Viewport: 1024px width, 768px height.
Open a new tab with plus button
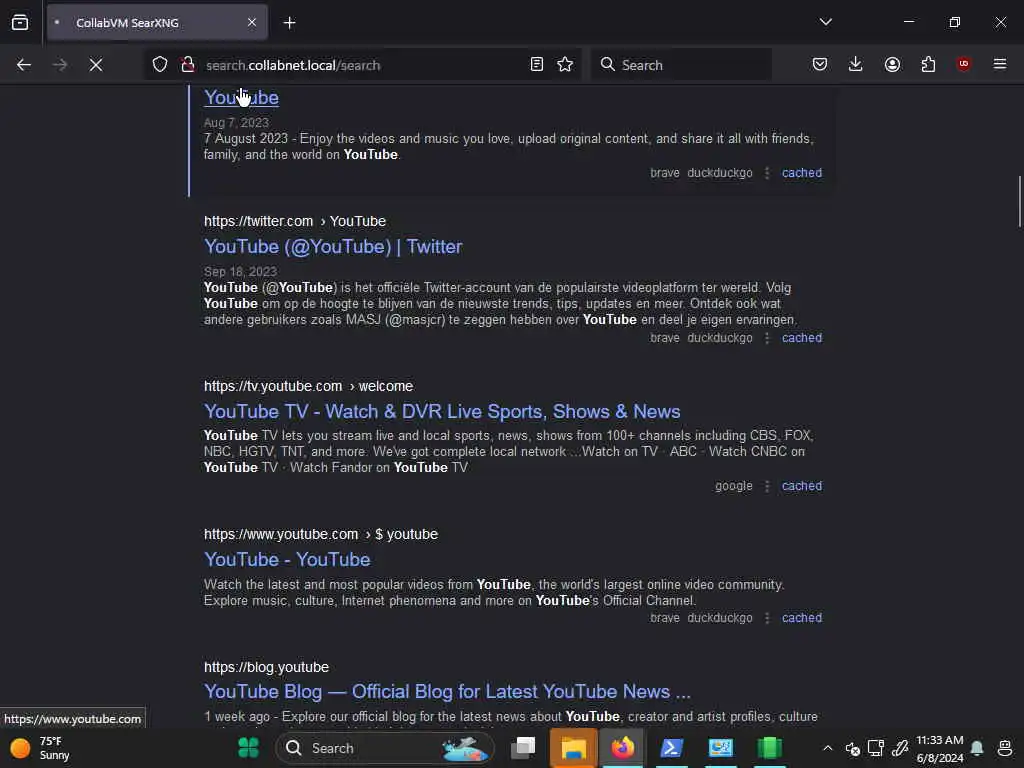tap(290, 23)
